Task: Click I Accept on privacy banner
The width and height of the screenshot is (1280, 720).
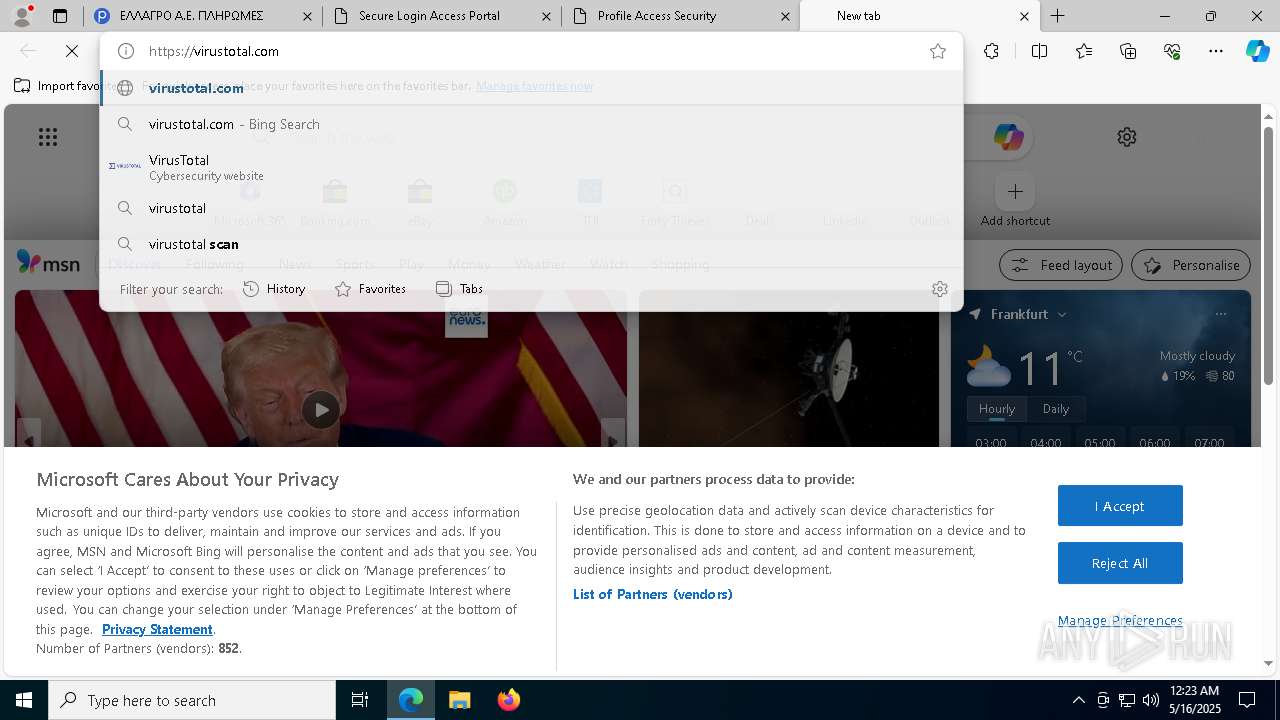Action: click(x=1120, y=506)
